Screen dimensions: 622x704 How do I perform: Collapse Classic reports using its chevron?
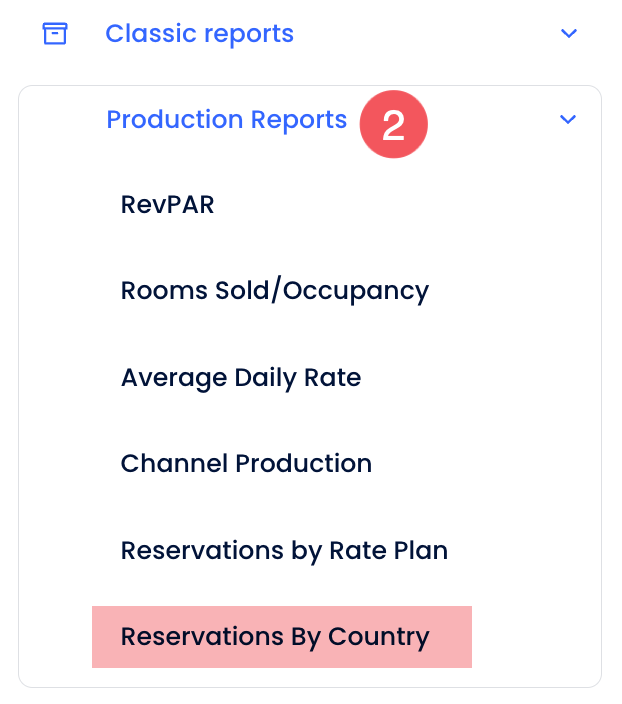point(569,33)
